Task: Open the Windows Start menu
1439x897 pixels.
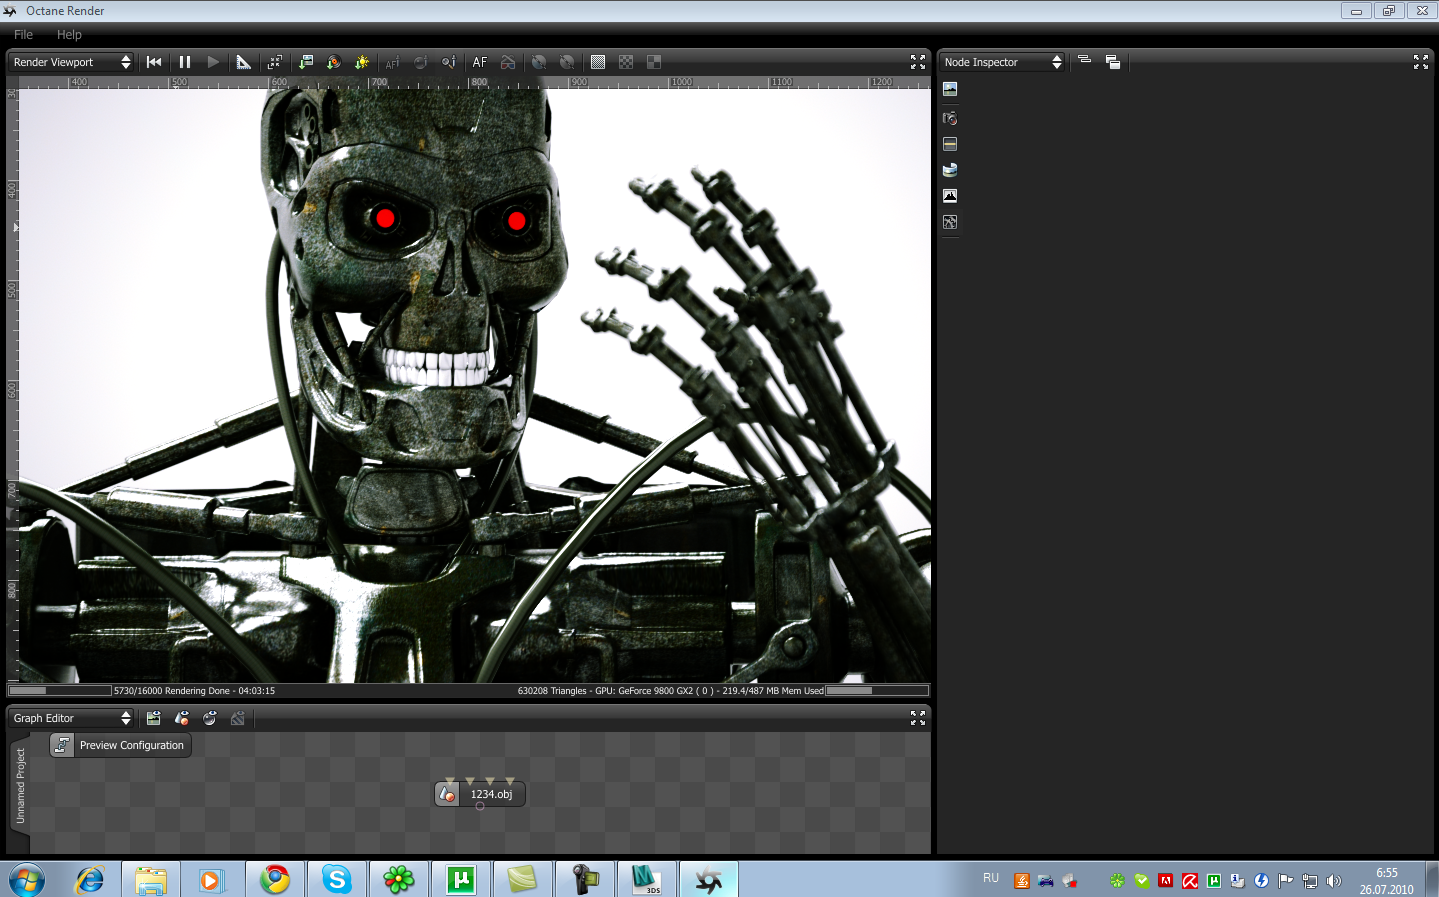Action: [x=27, y=880]
